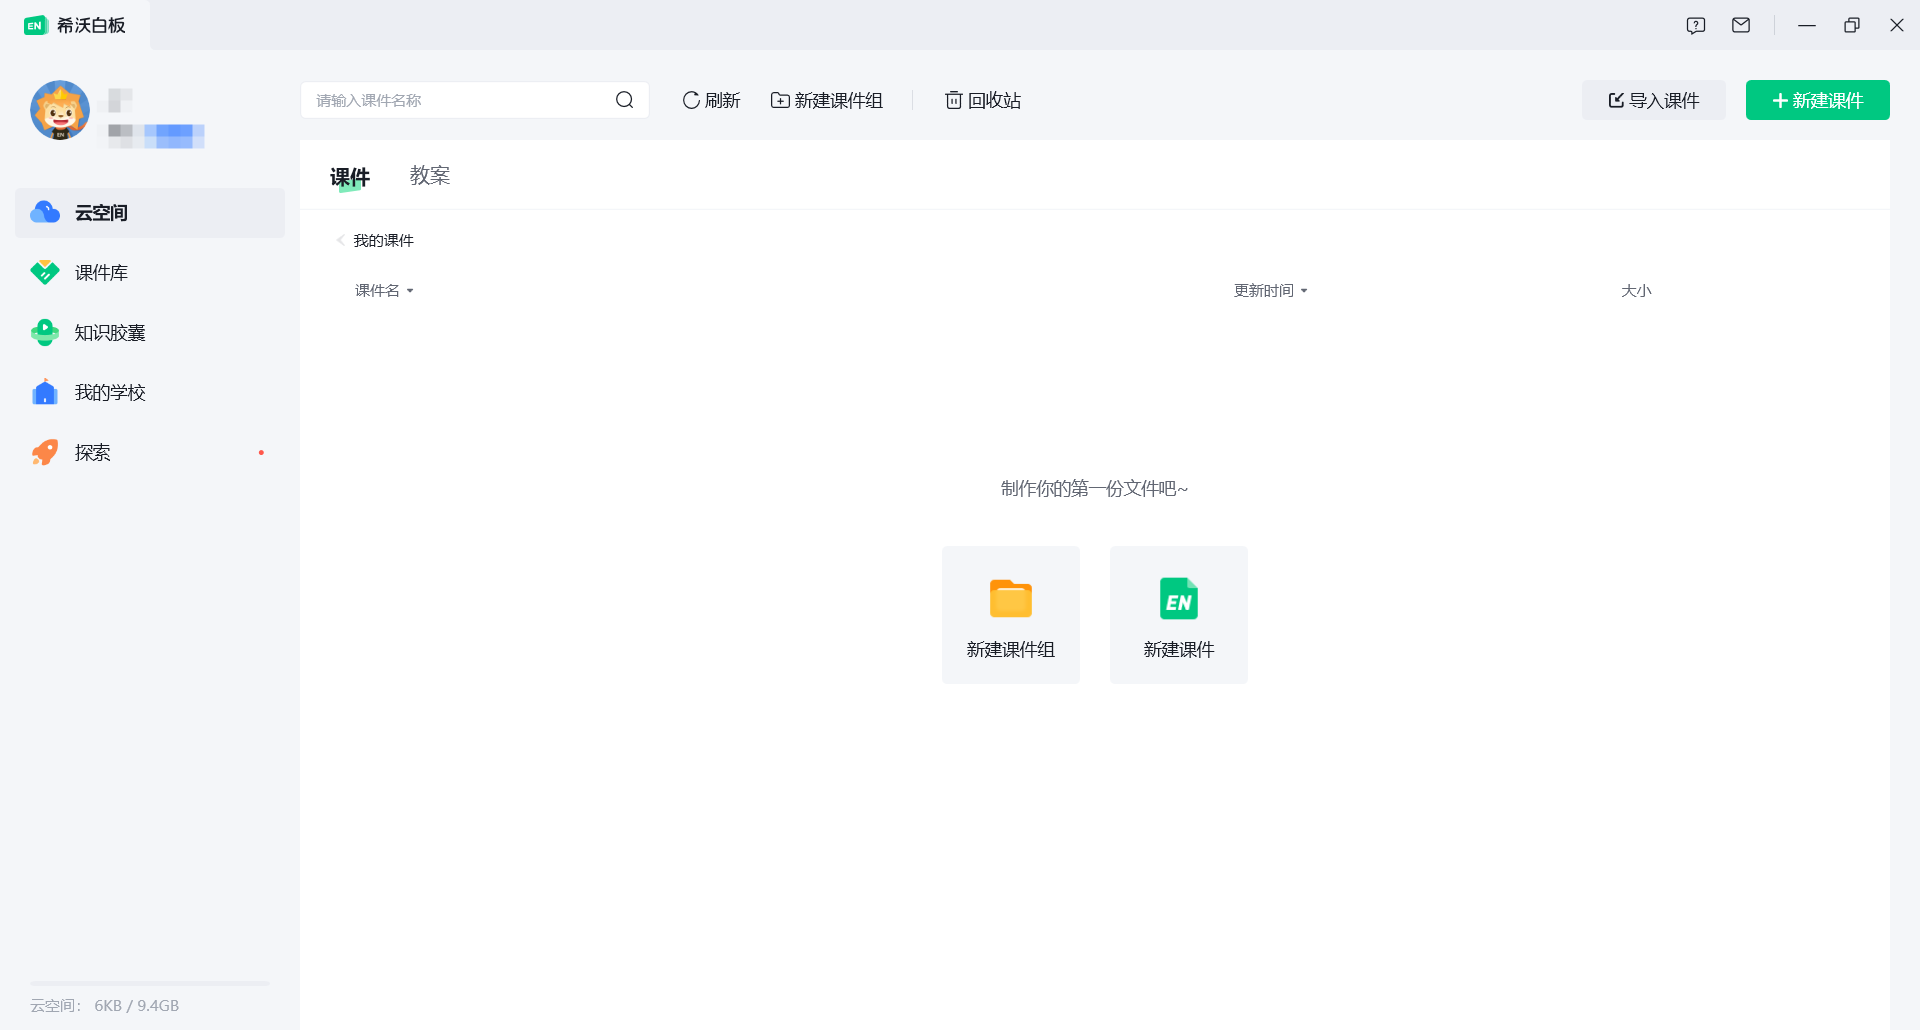Click the 导入课件 import button
This screenshot has width=1920, height=1030.
click(x=1653, y=100)
